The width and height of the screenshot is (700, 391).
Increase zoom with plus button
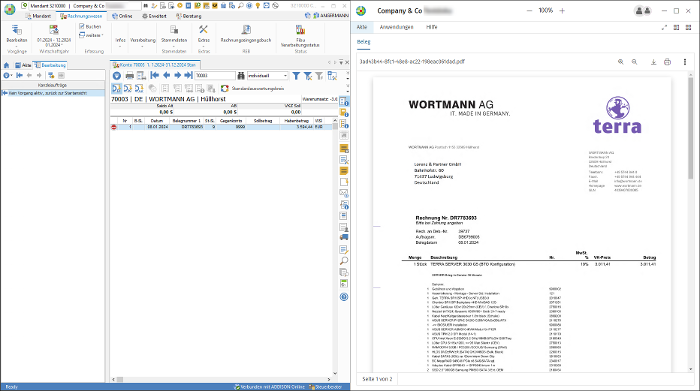tap(562, 11)
